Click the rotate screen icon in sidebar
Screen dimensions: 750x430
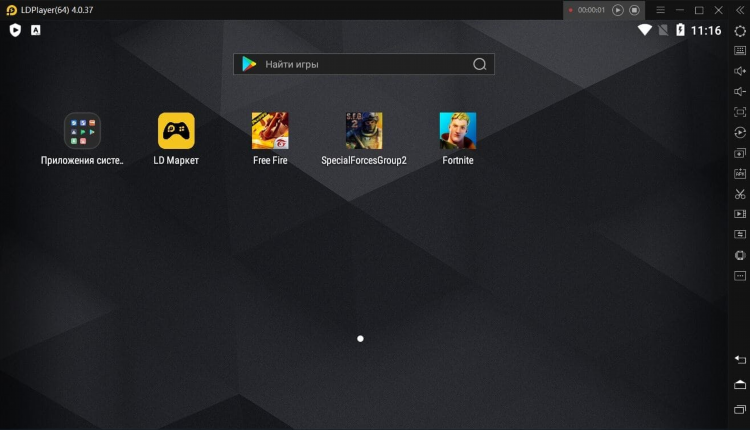point(740,255)
